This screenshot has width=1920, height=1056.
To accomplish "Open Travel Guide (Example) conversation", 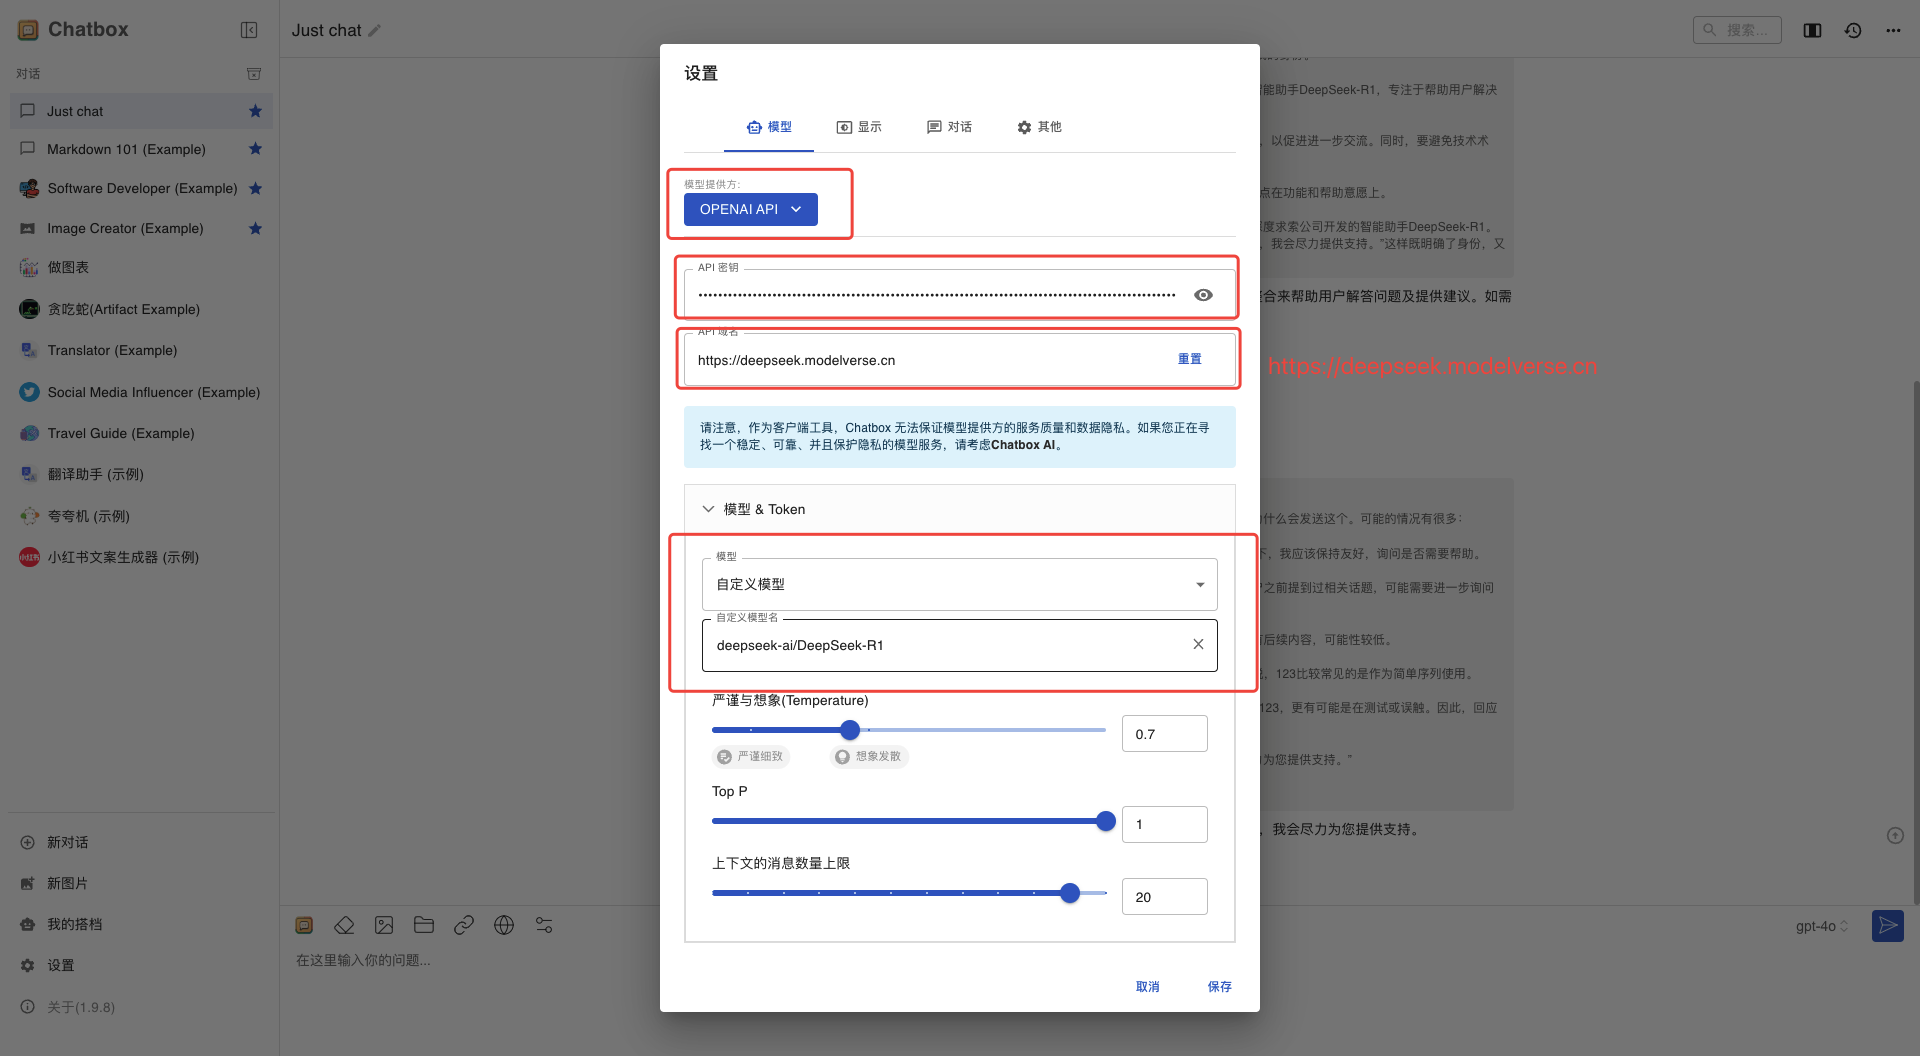I will pyautogui.click(x=141, y=433).
